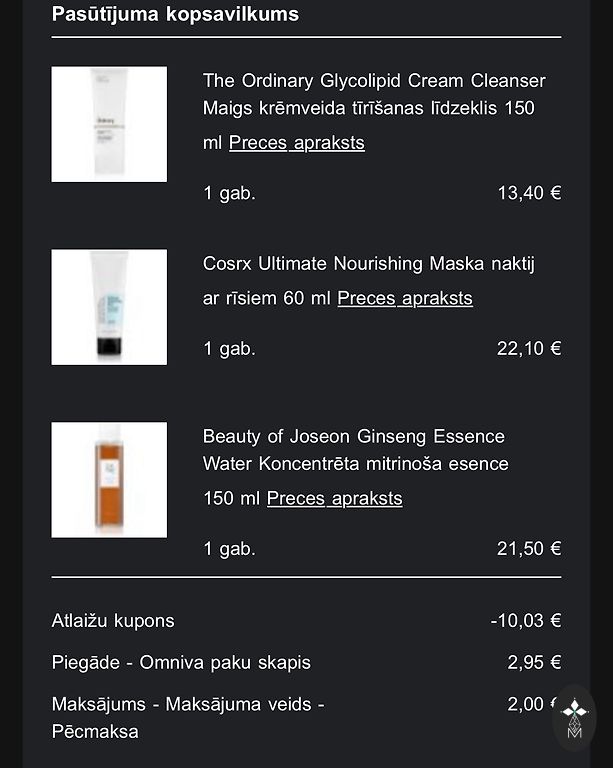Click the Maksājuma veids - Pēcmaksa row
Screen dimensions: 613x768
(188, 717)
